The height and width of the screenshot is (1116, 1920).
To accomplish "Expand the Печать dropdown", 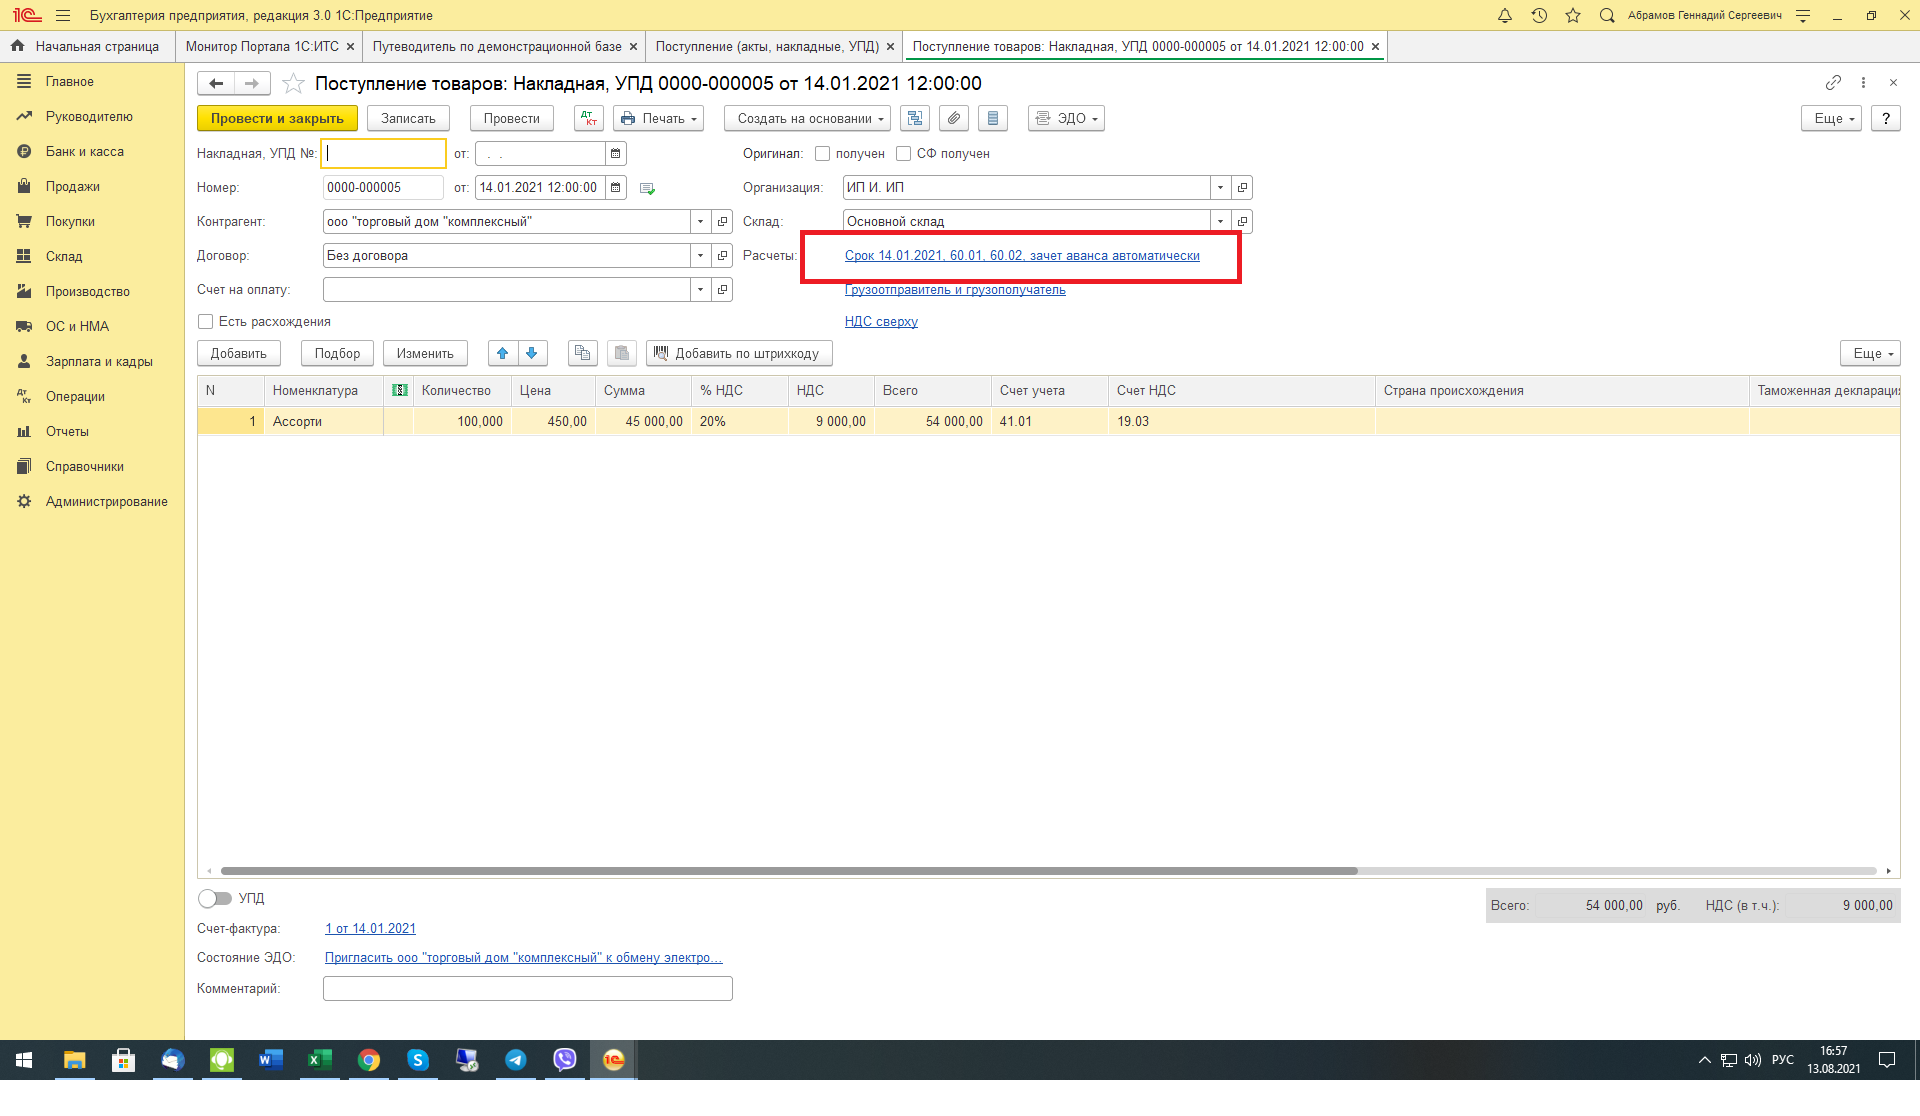I will [x=659, y=118].
